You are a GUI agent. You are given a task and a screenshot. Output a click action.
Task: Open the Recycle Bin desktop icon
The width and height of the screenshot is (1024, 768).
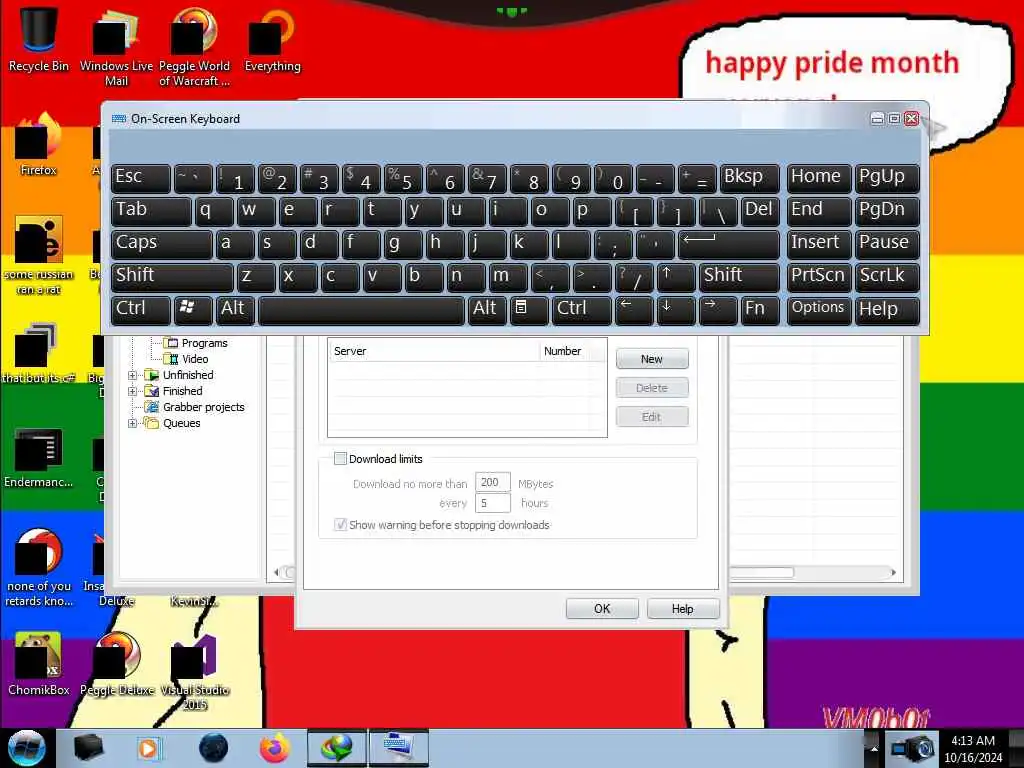pyautogui.click(x=38, y=39)
